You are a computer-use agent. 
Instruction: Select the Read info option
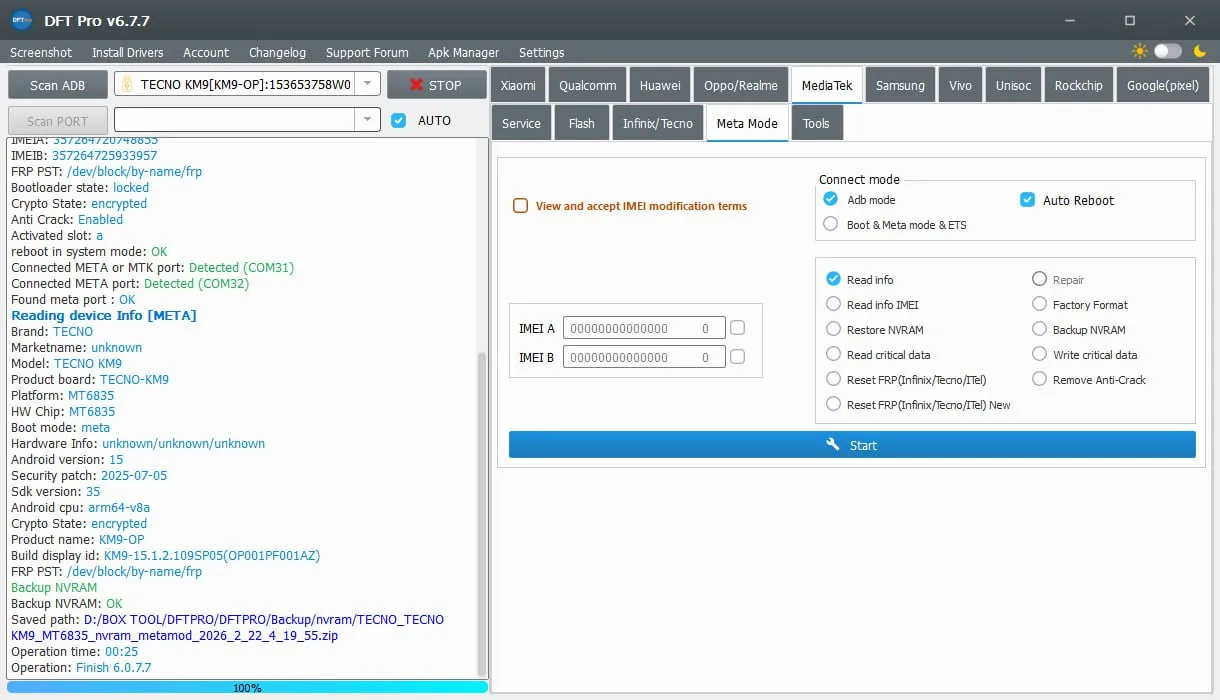[x=833, y=279]
